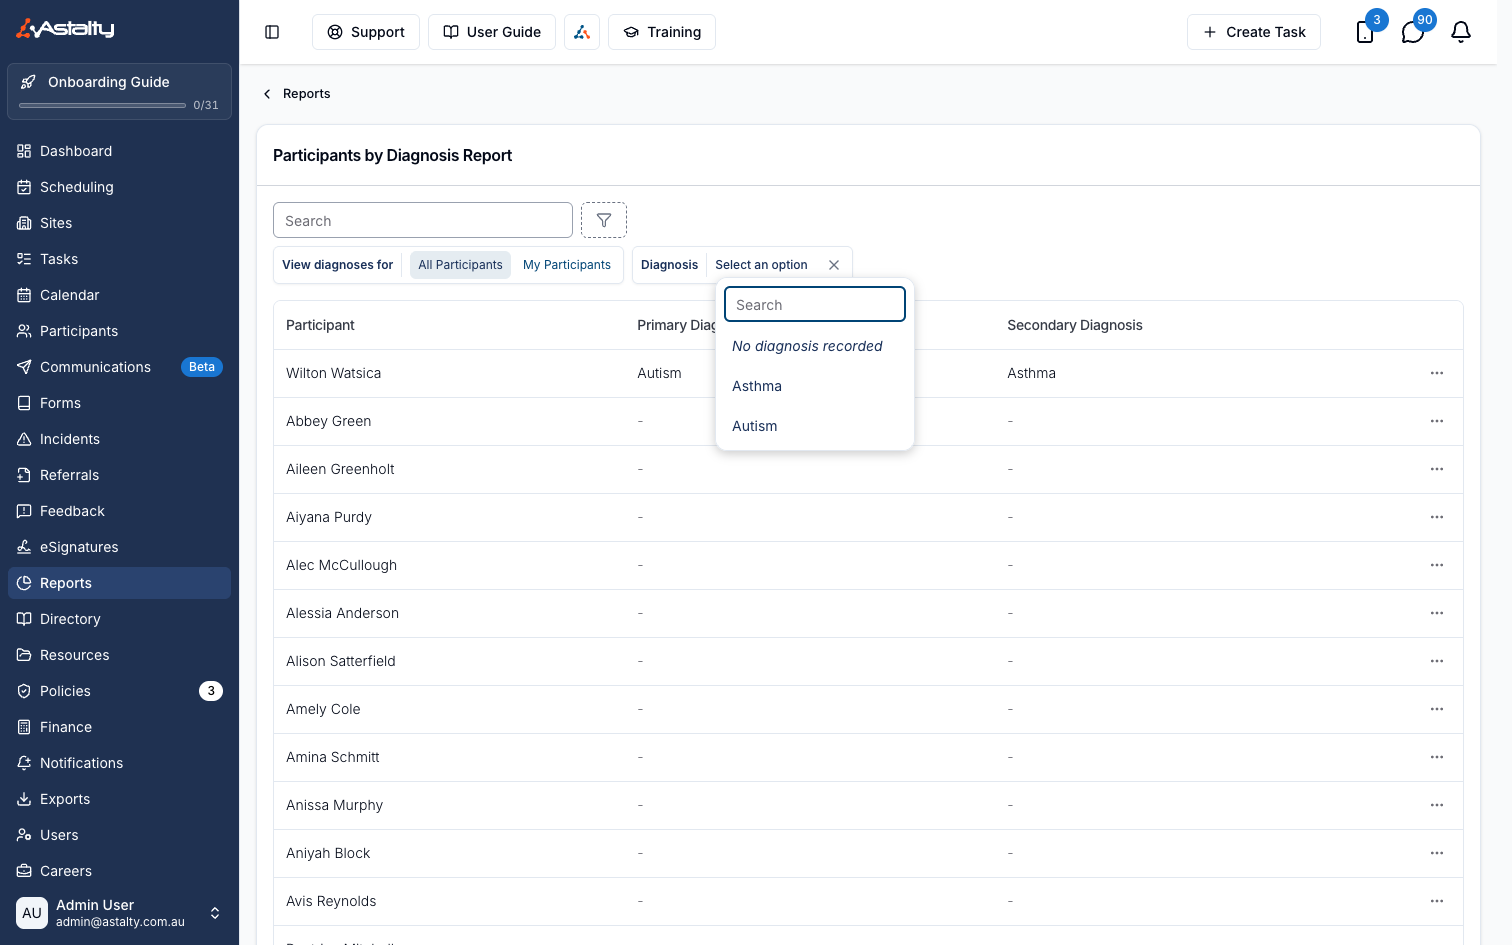1512x945 pixels.
Task: Clear the Diagnosis filter with X icon
Action: coord(834,265)
